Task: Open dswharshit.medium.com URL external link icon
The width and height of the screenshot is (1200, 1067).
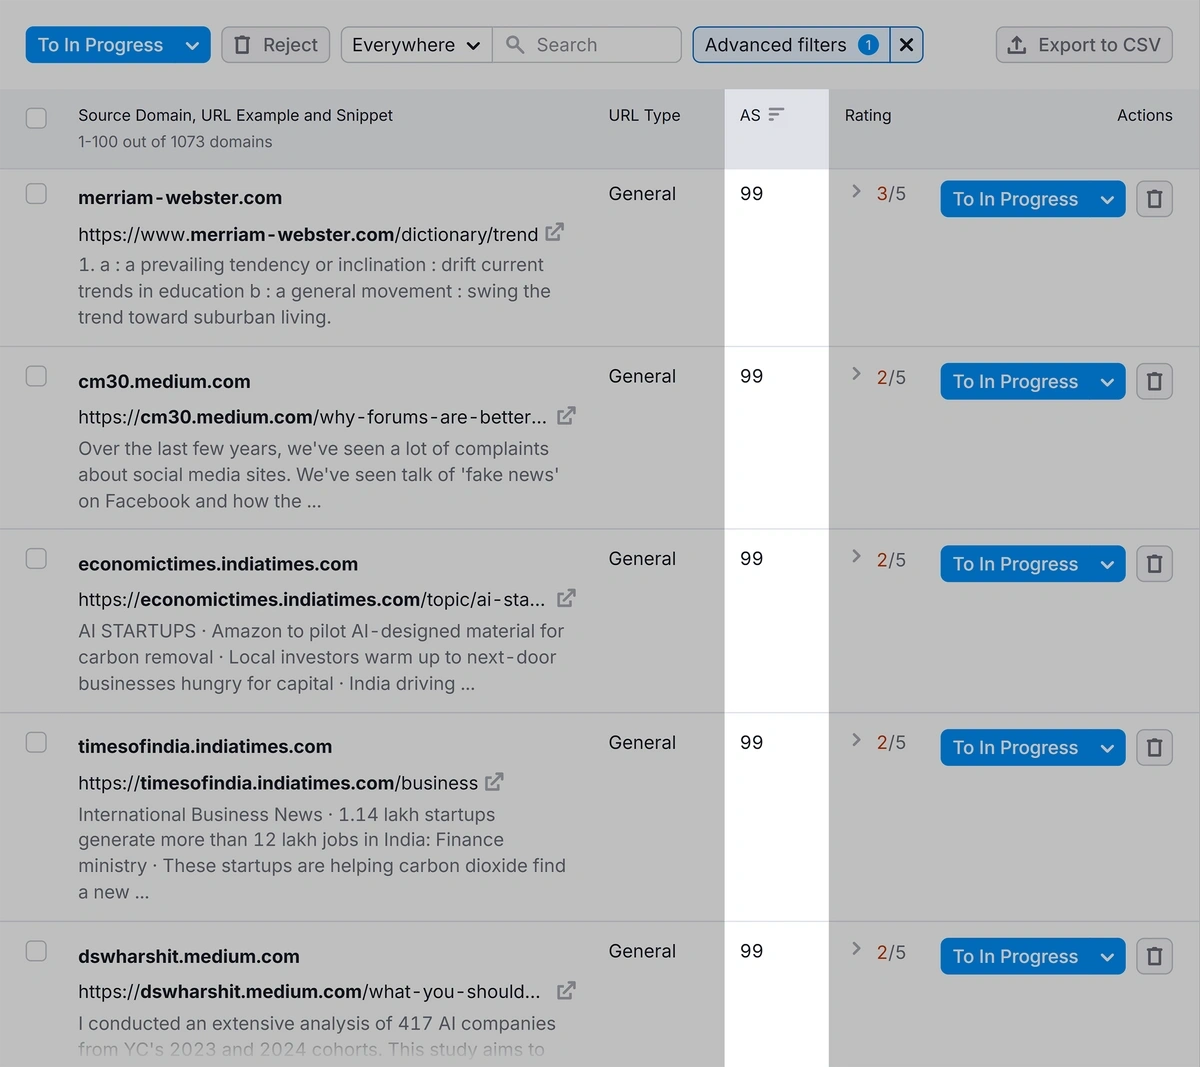Action: pyautogui.click(x=566, y=991)
